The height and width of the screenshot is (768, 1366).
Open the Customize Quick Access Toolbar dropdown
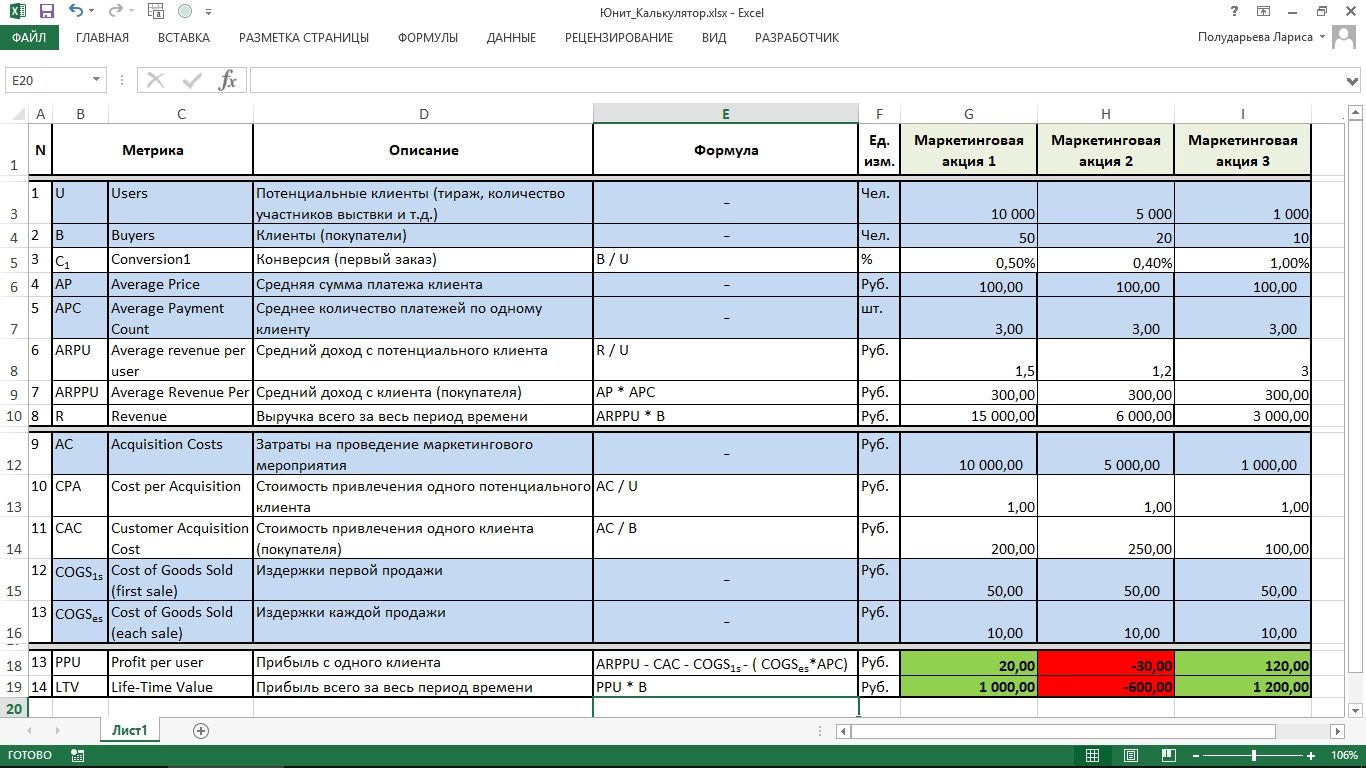tap(208, 12)
